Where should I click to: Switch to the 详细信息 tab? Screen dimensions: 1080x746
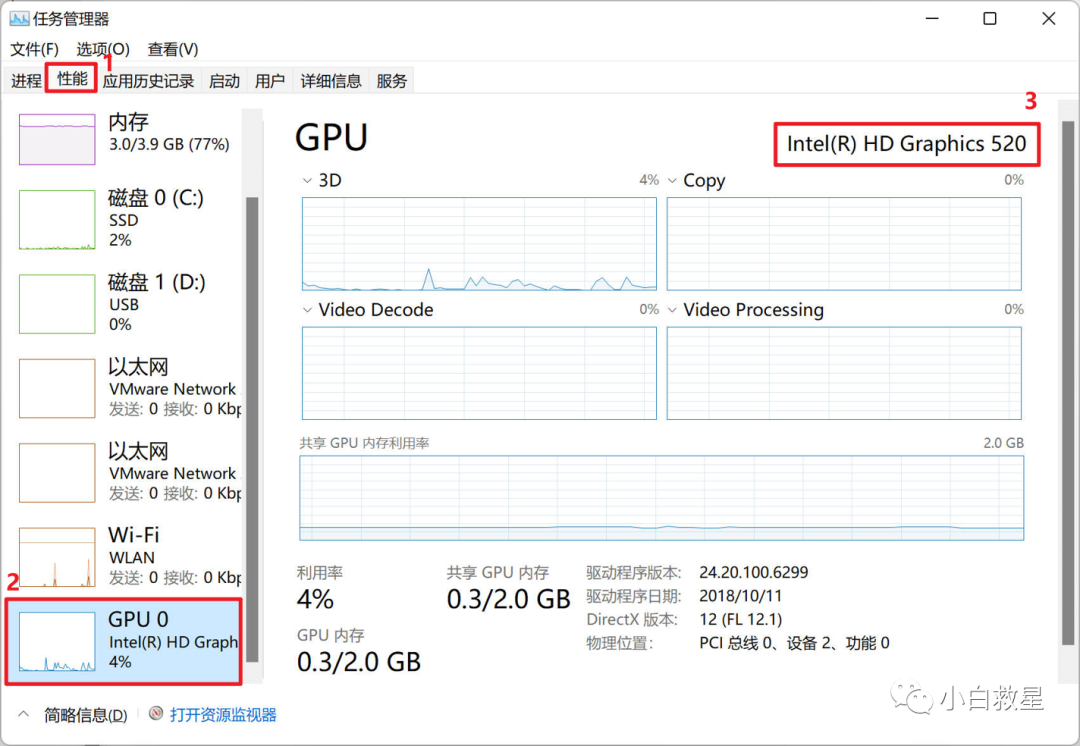(331, 81)
